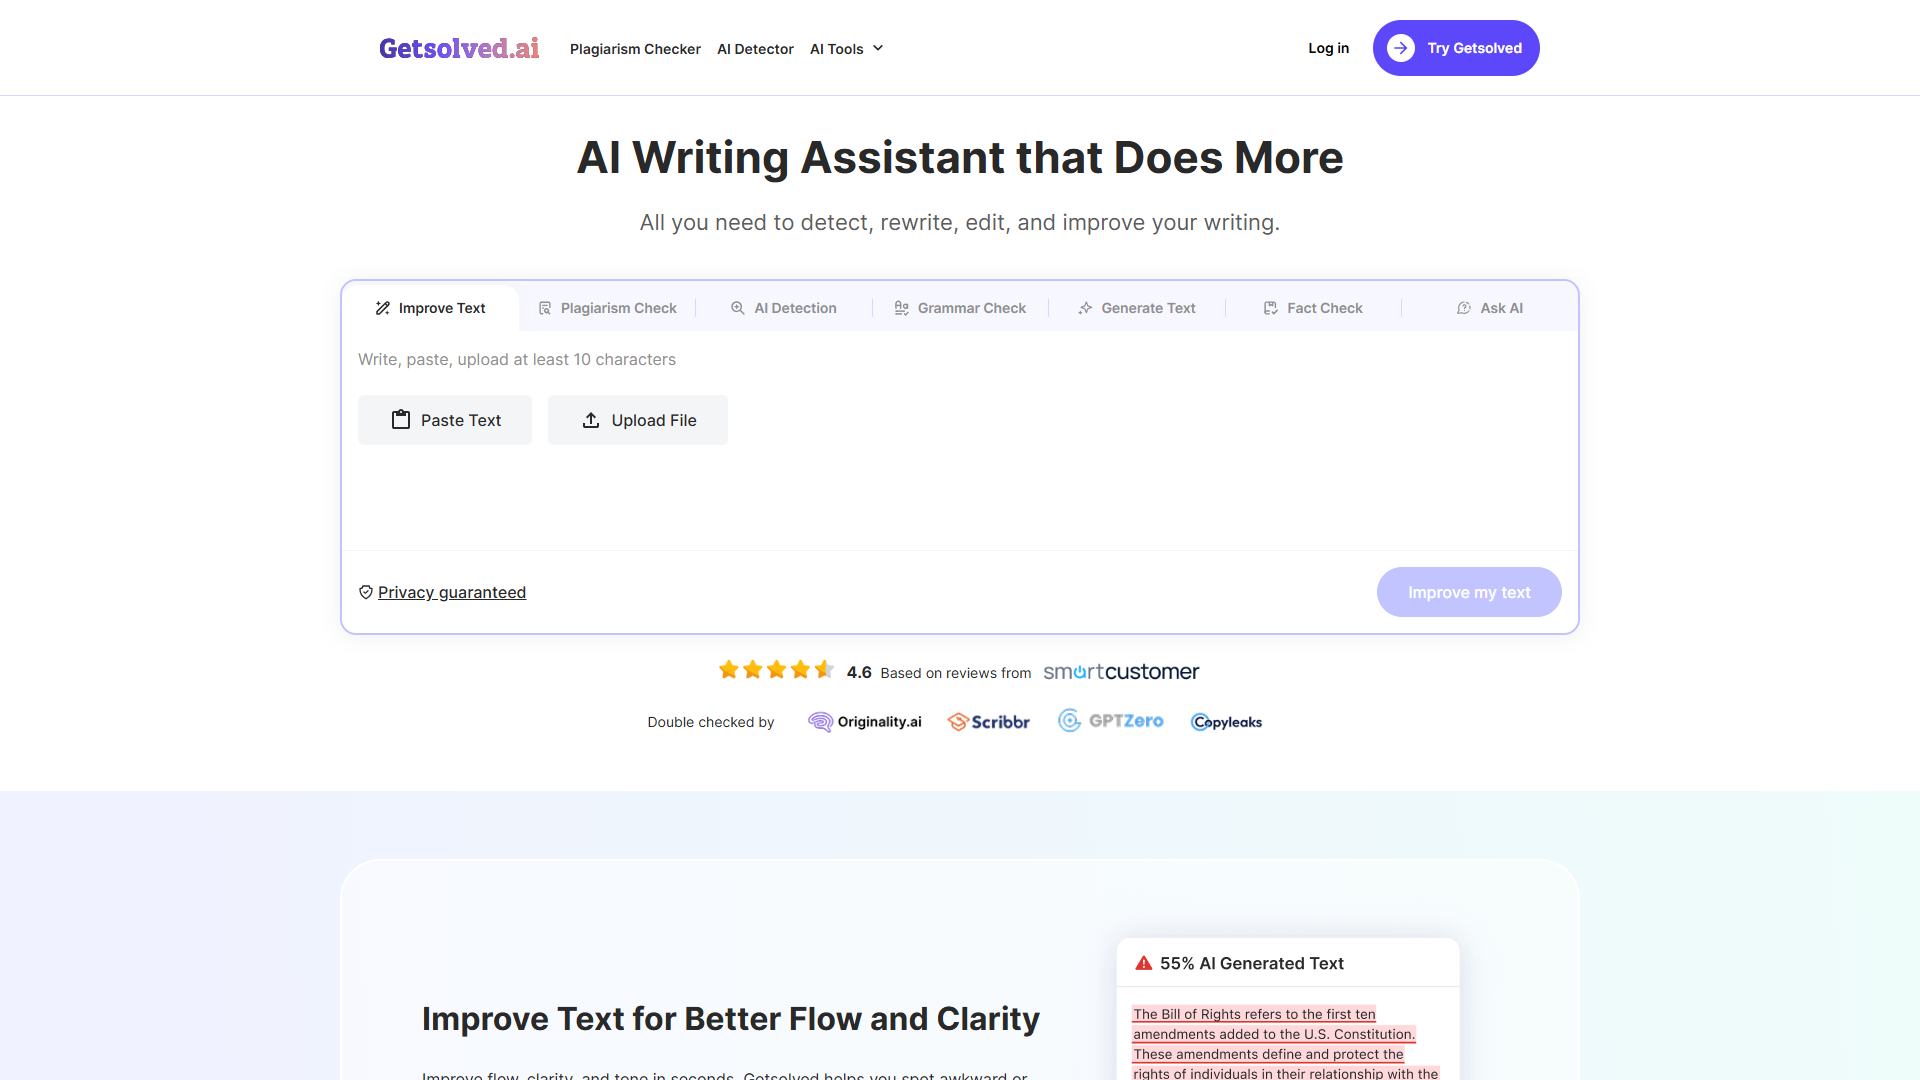Click the upload arrow icon
The width and height of the screenshot is (1920, 1080).
(x=591, y=420)
